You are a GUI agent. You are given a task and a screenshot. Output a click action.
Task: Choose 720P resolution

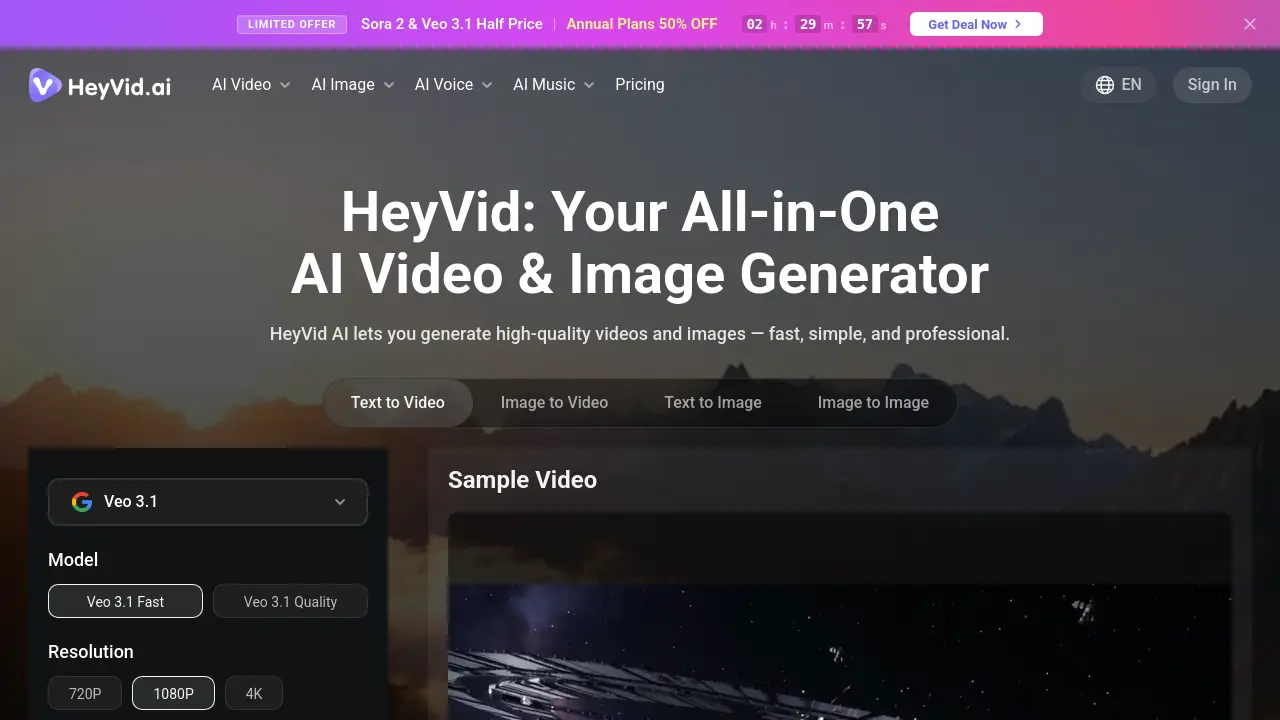tap(85, 693)
